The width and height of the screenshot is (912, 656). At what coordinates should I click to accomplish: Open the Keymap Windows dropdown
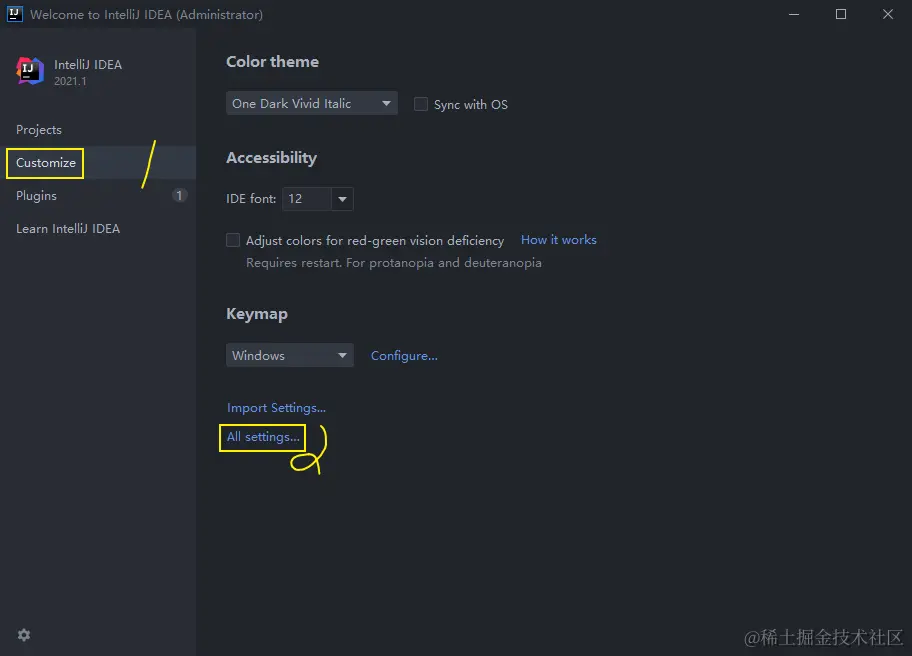coord(290,355)
